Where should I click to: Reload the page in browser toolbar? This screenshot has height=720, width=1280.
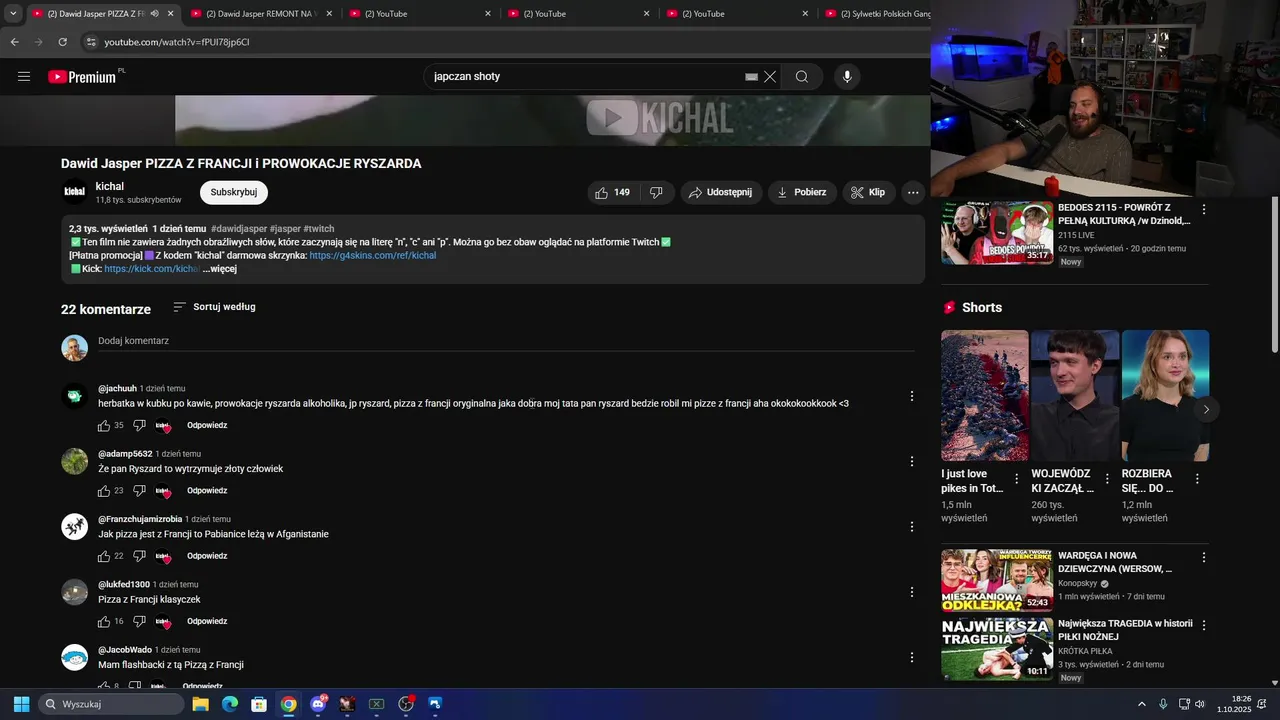[x=63, y=42]
